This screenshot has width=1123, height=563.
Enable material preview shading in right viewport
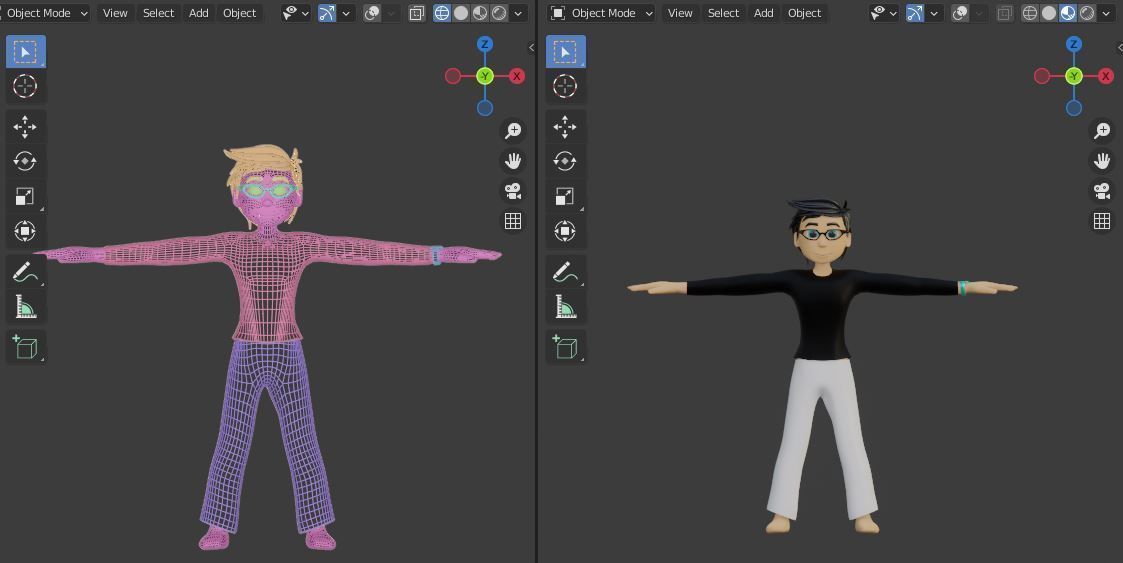1068,13
